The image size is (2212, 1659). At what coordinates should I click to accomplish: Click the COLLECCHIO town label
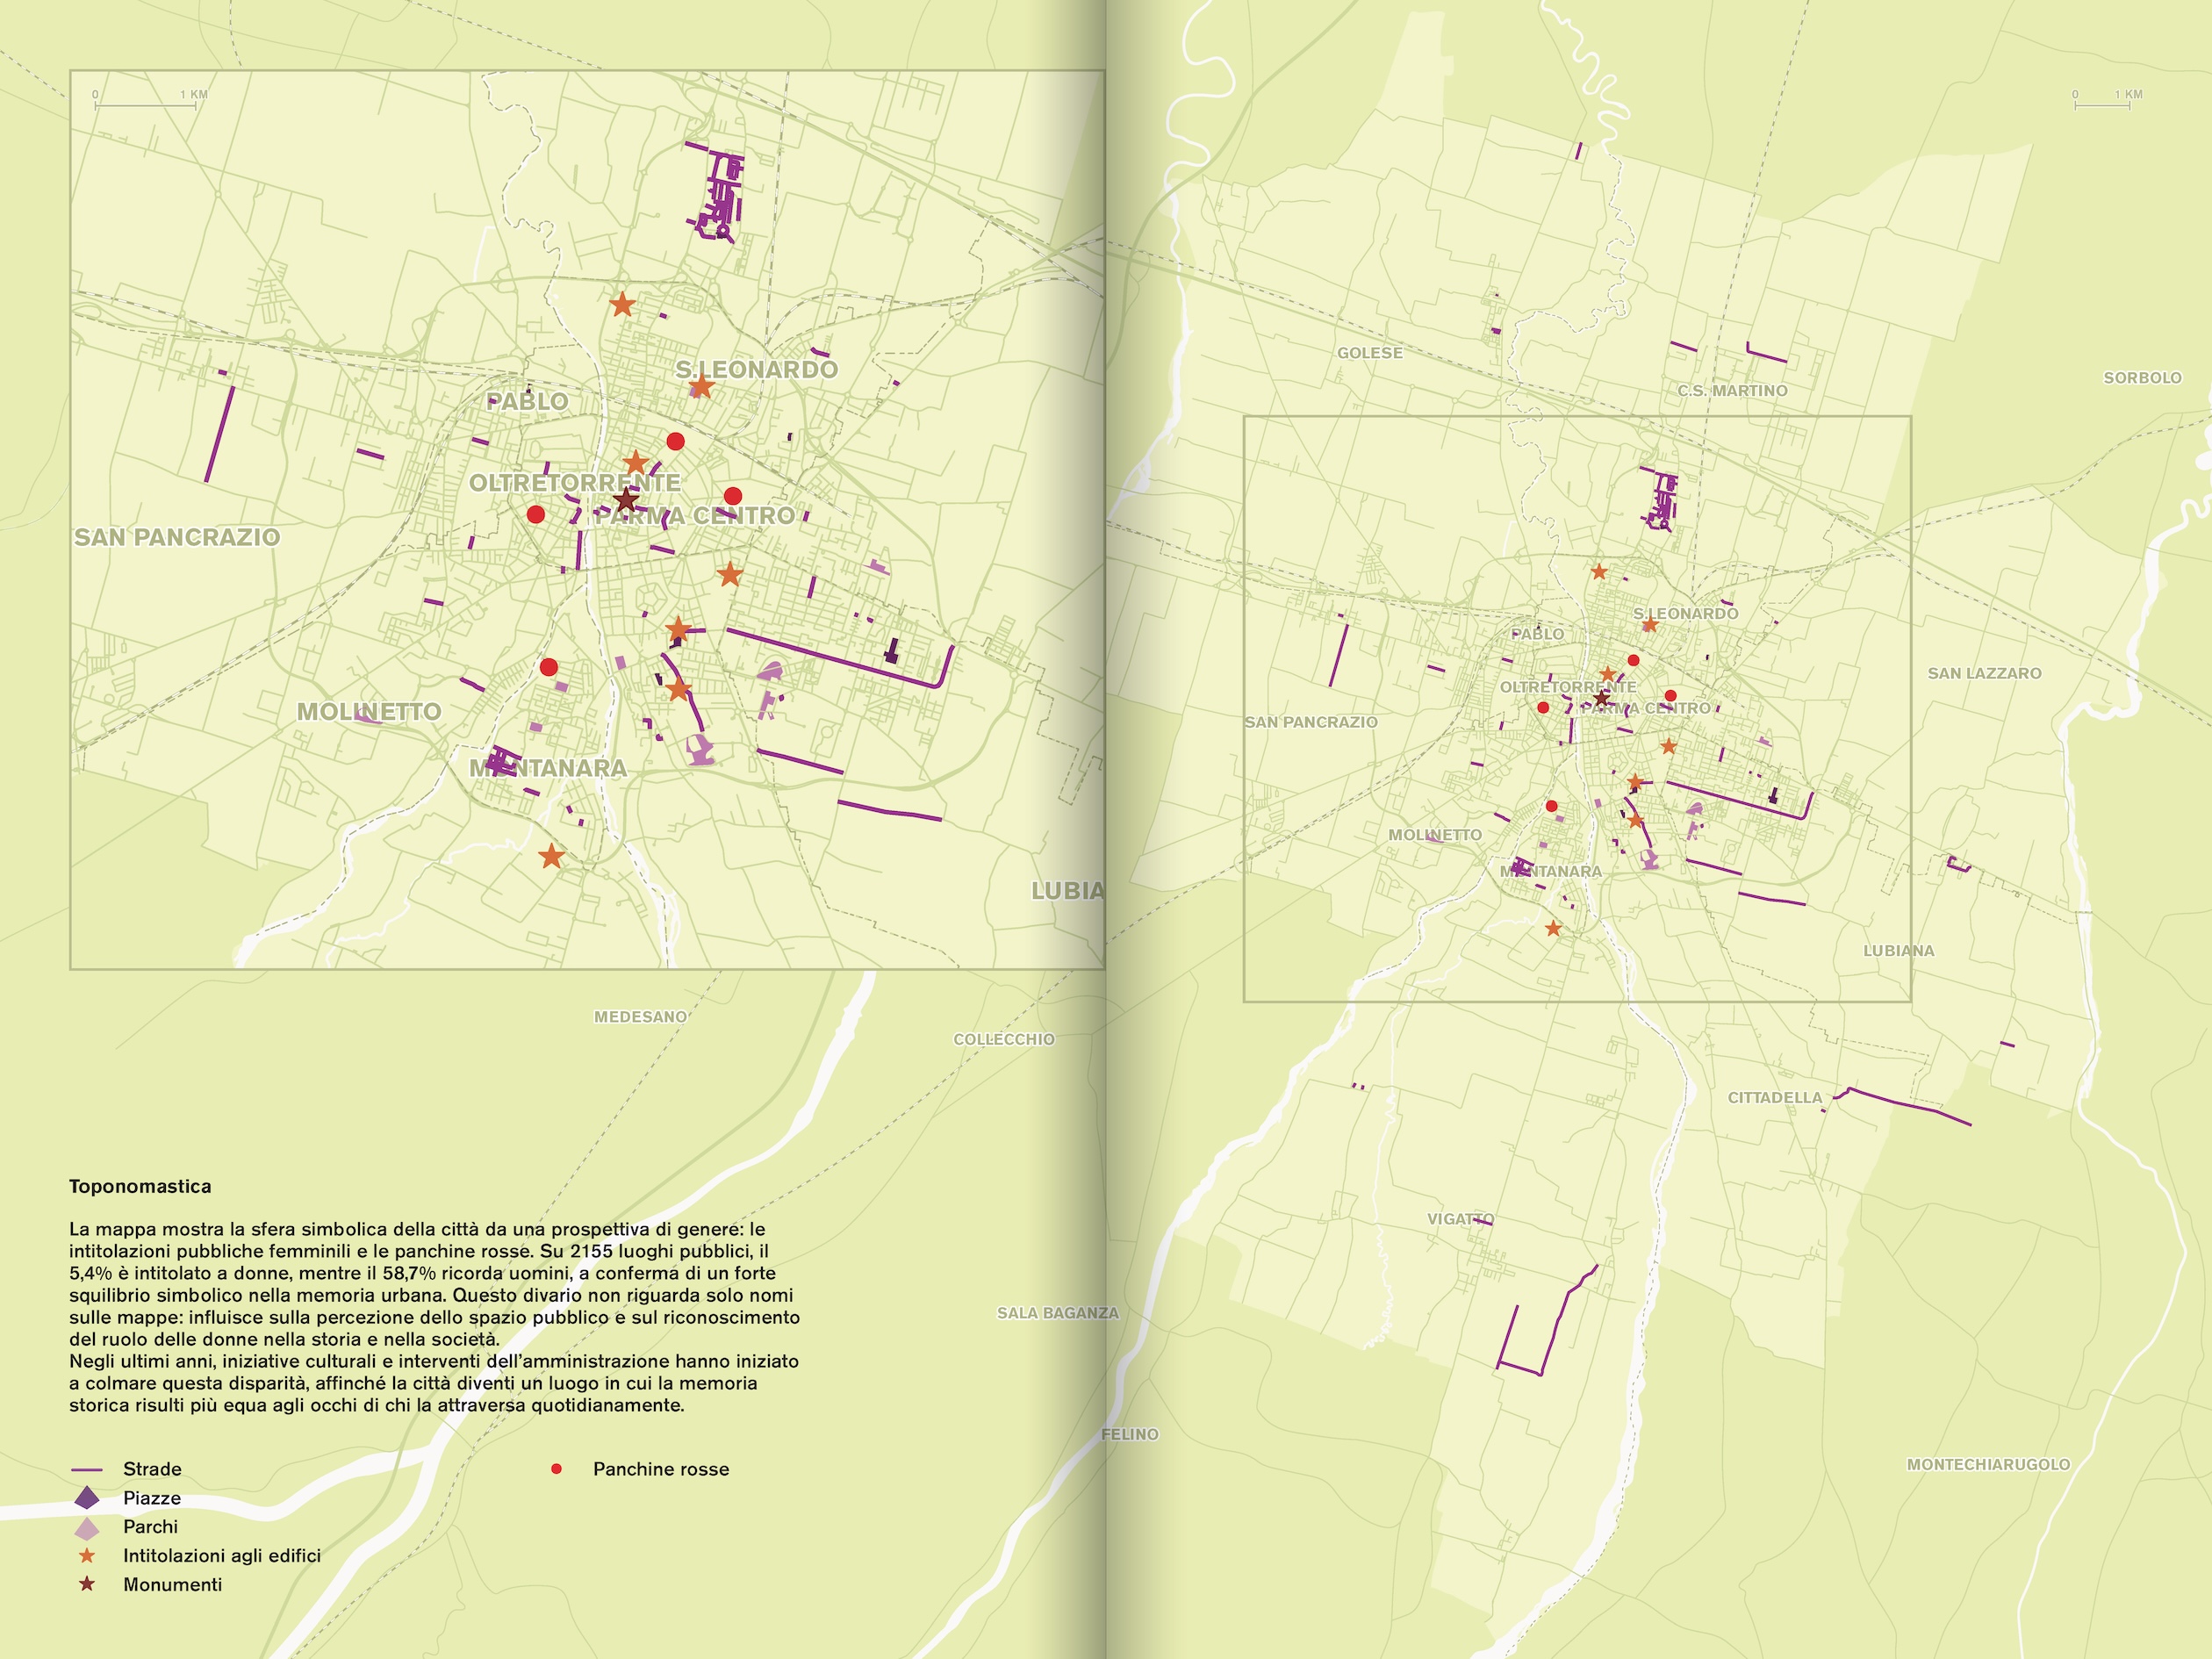[1003, 1039]
